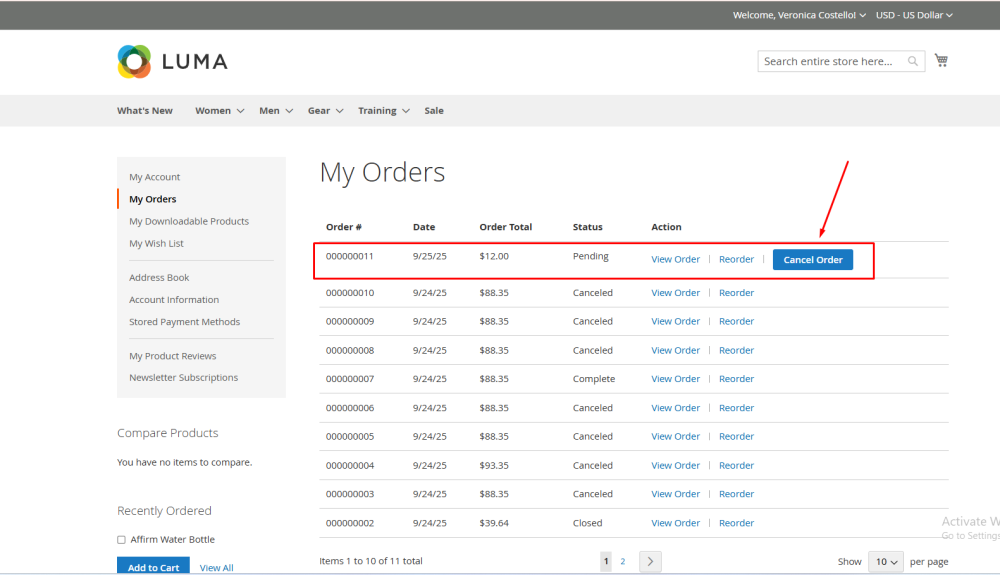Reorder order 000000009
This screenshot has height=575, width=1000.
[736, 321]
